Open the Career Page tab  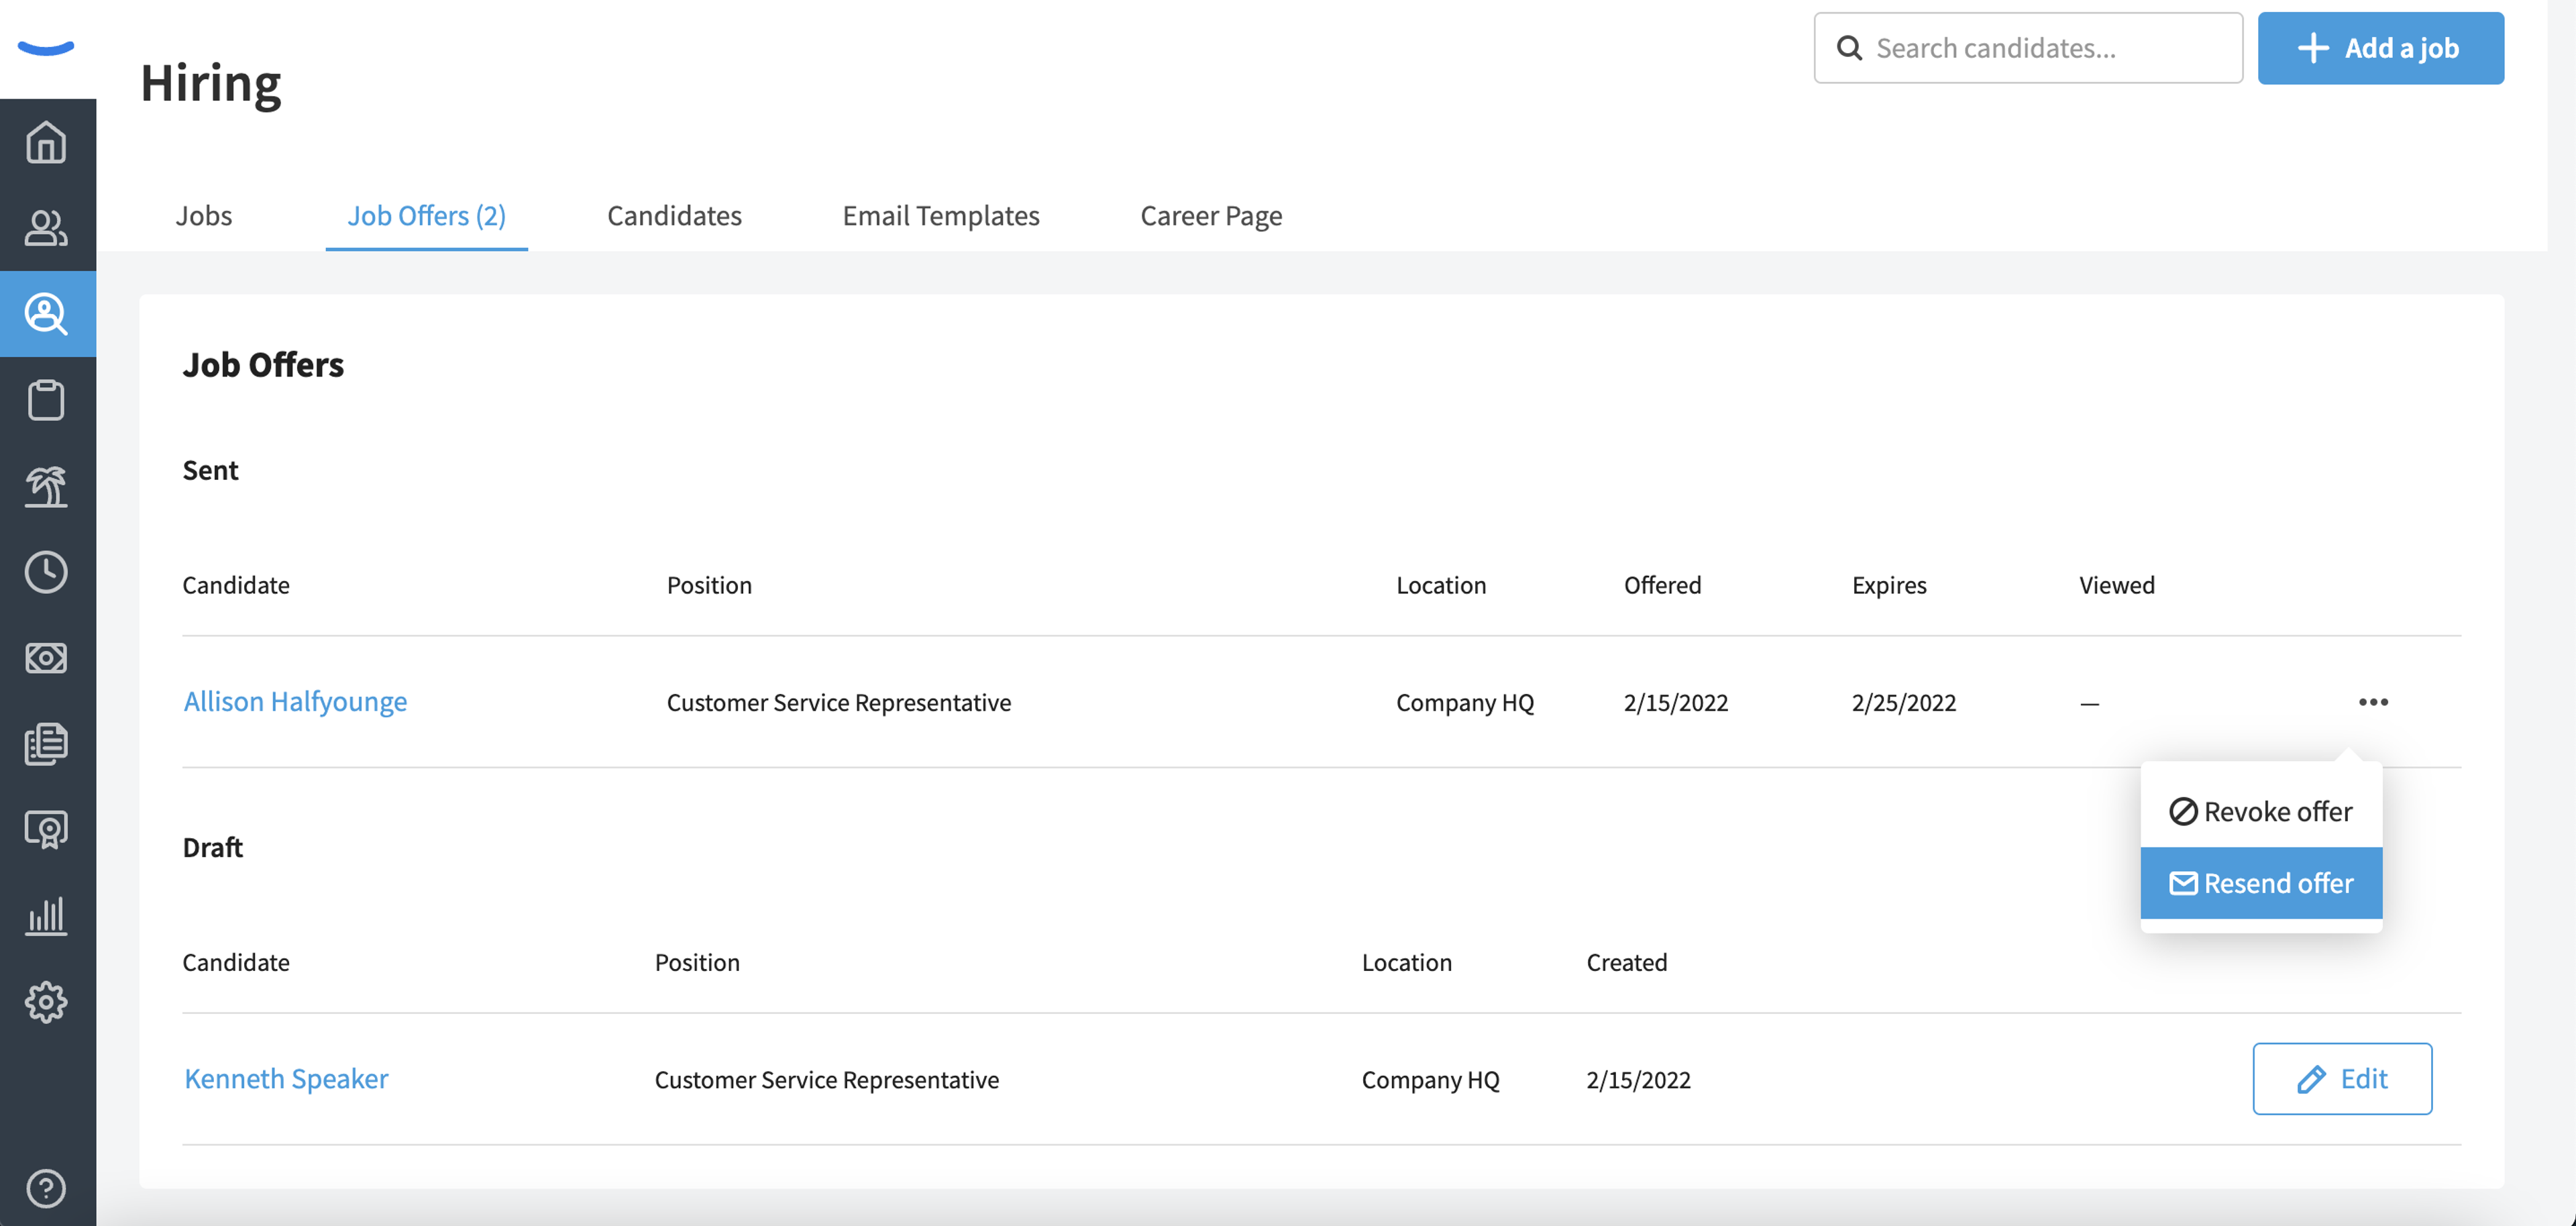click(1211, 215)
